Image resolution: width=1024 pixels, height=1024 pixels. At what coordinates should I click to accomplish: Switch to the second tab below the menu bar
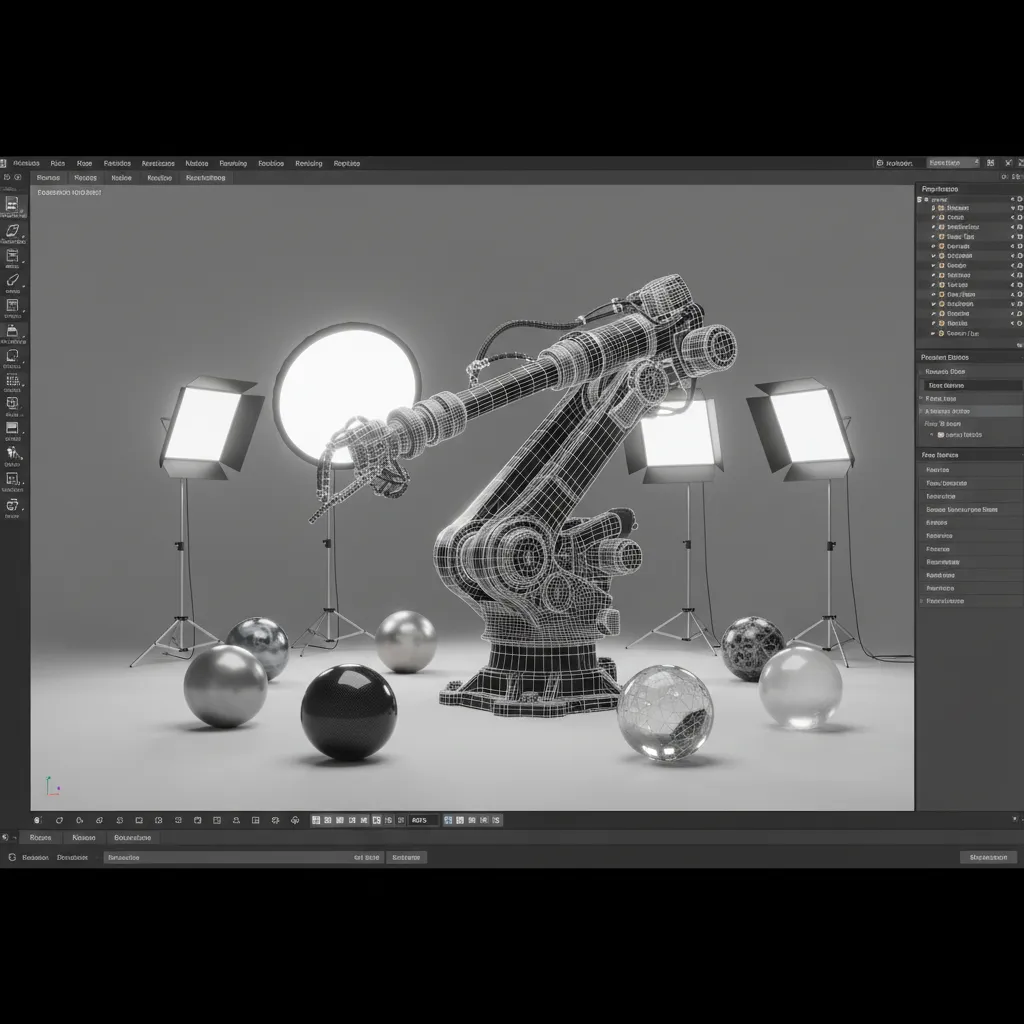point(84,177)
